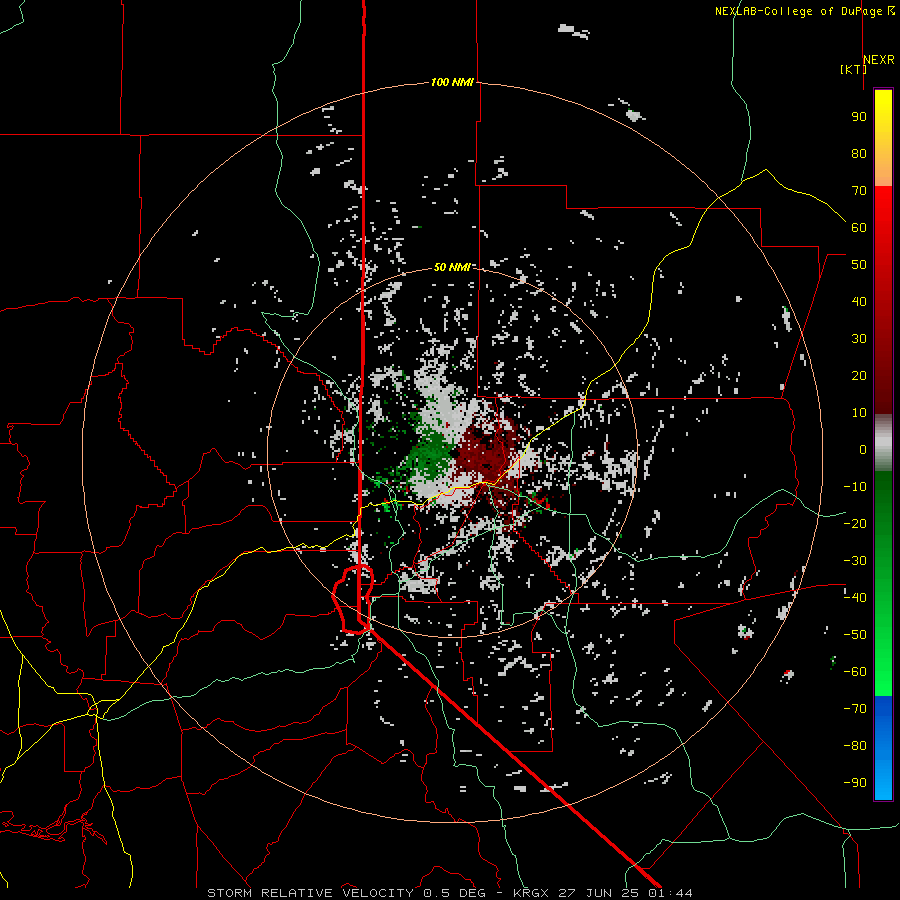This screenshot has width=900, height=900.
Task: Click the 70 value on velocity scale
Action: coord(859,191)
